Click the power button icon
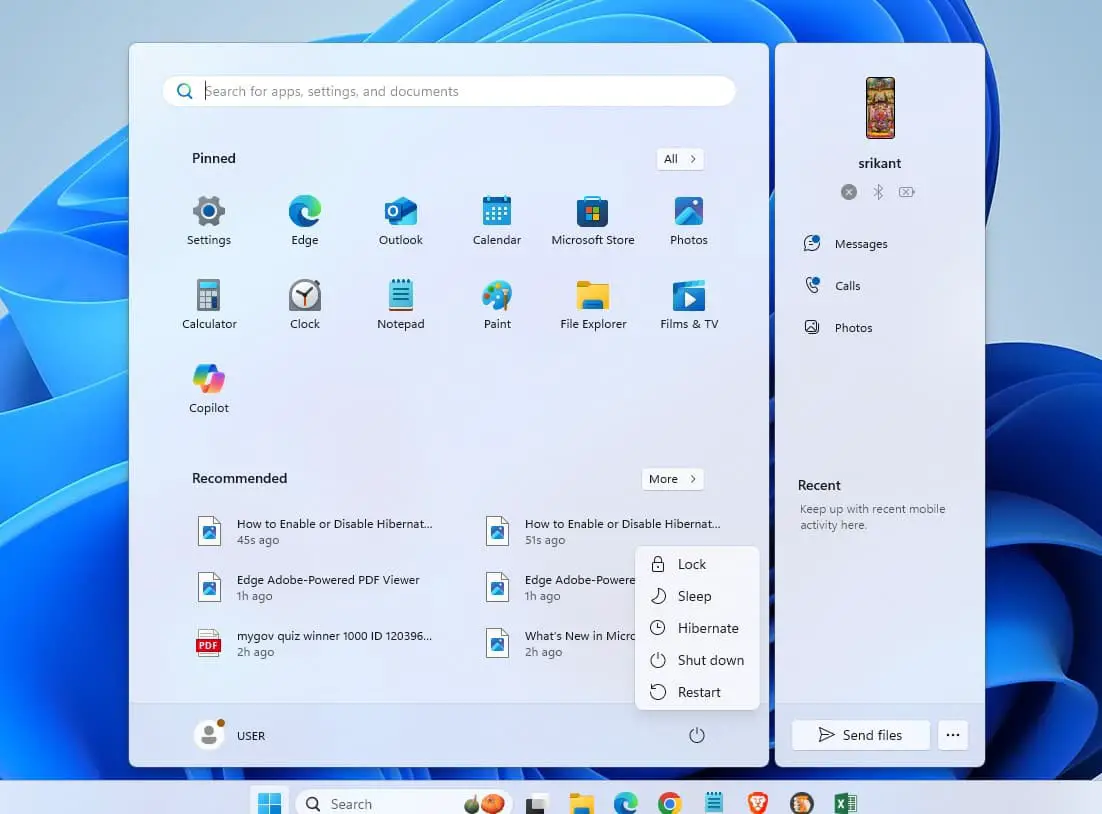1102x814 pixels. click(x=697, y=735)
